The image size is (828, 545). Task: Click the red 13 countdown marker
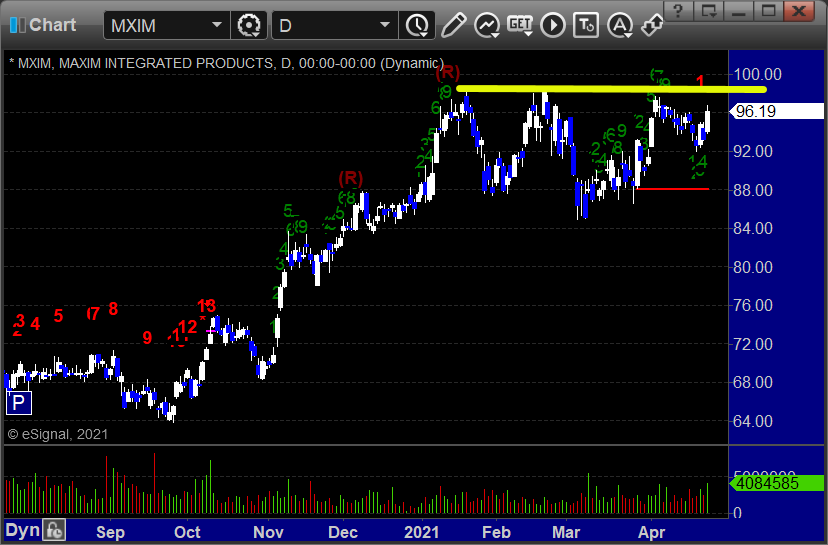tap(206, 306)
